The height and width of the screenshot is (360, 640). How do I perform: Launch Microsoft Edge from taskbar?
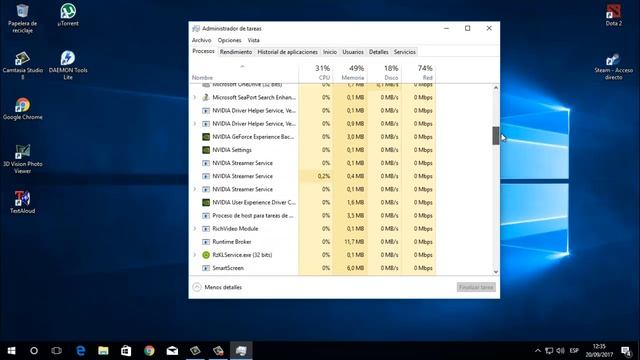[81, 351]
